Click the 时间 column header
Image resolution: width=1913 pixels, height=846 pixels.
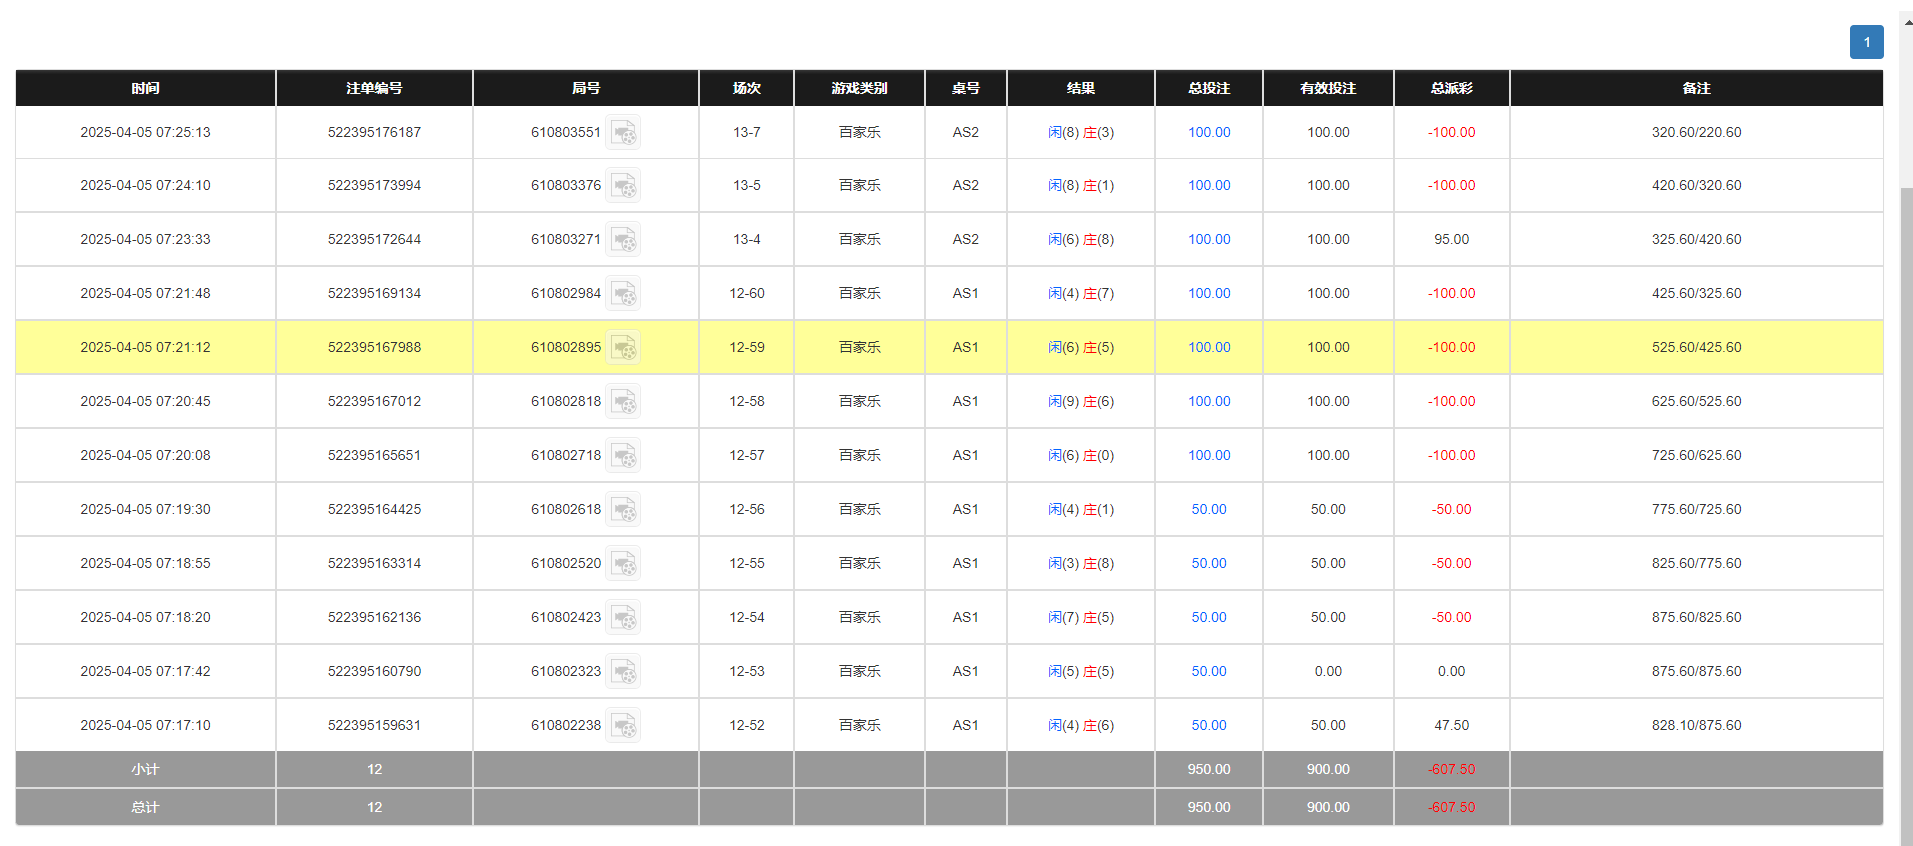click(145, 88)
